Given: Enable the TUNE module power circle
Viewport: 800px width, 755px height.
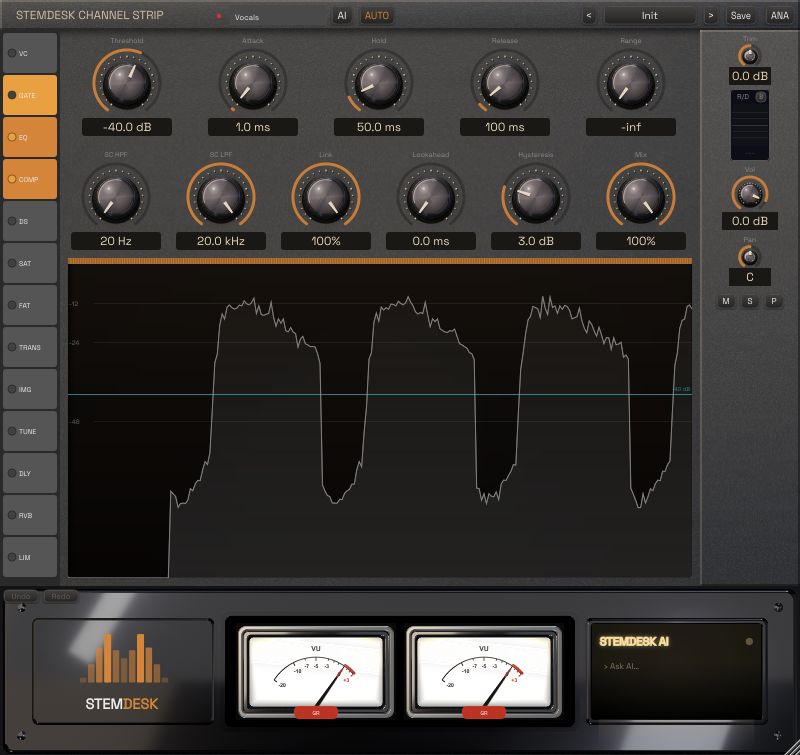Looking at the screenshot, I should click(x=12, y=431).
